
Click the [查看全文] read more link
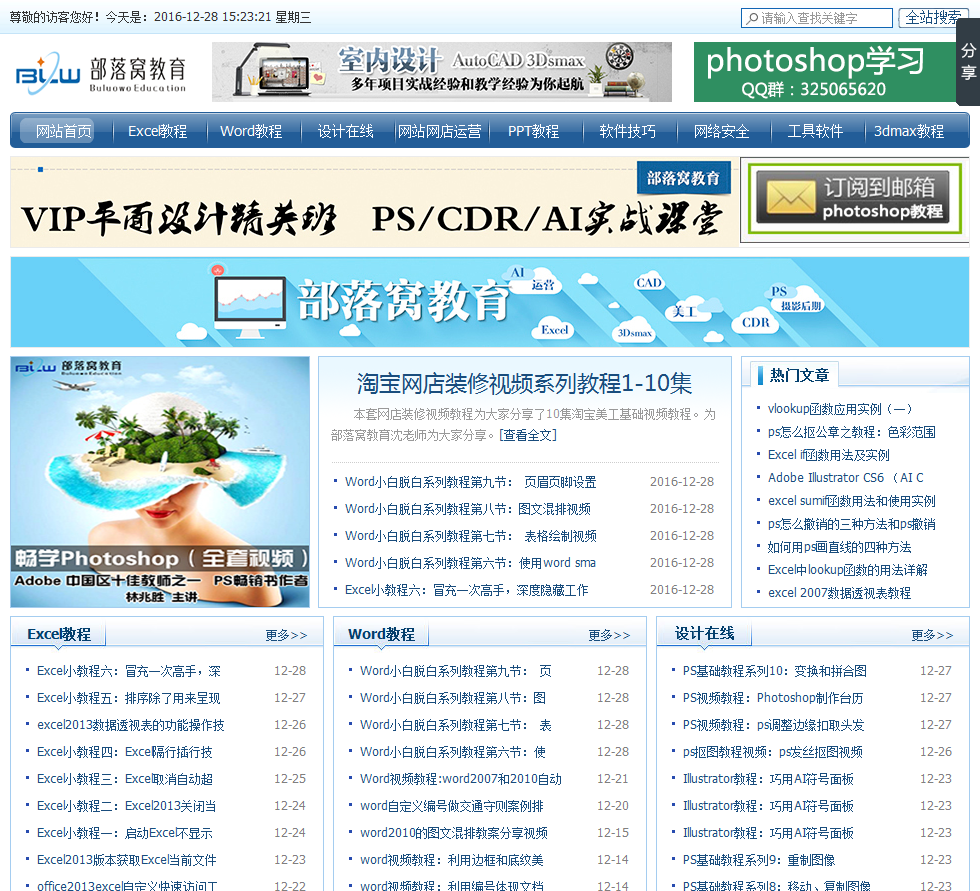(528, 435)
